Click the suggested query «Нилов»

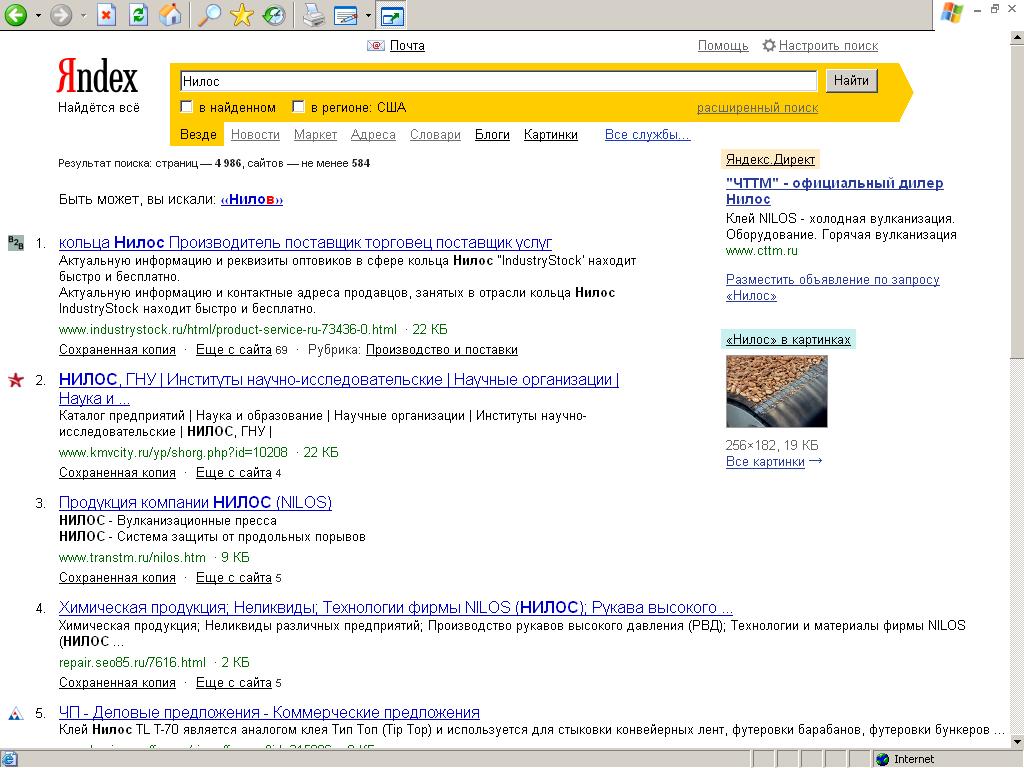[x=251, y=200]
